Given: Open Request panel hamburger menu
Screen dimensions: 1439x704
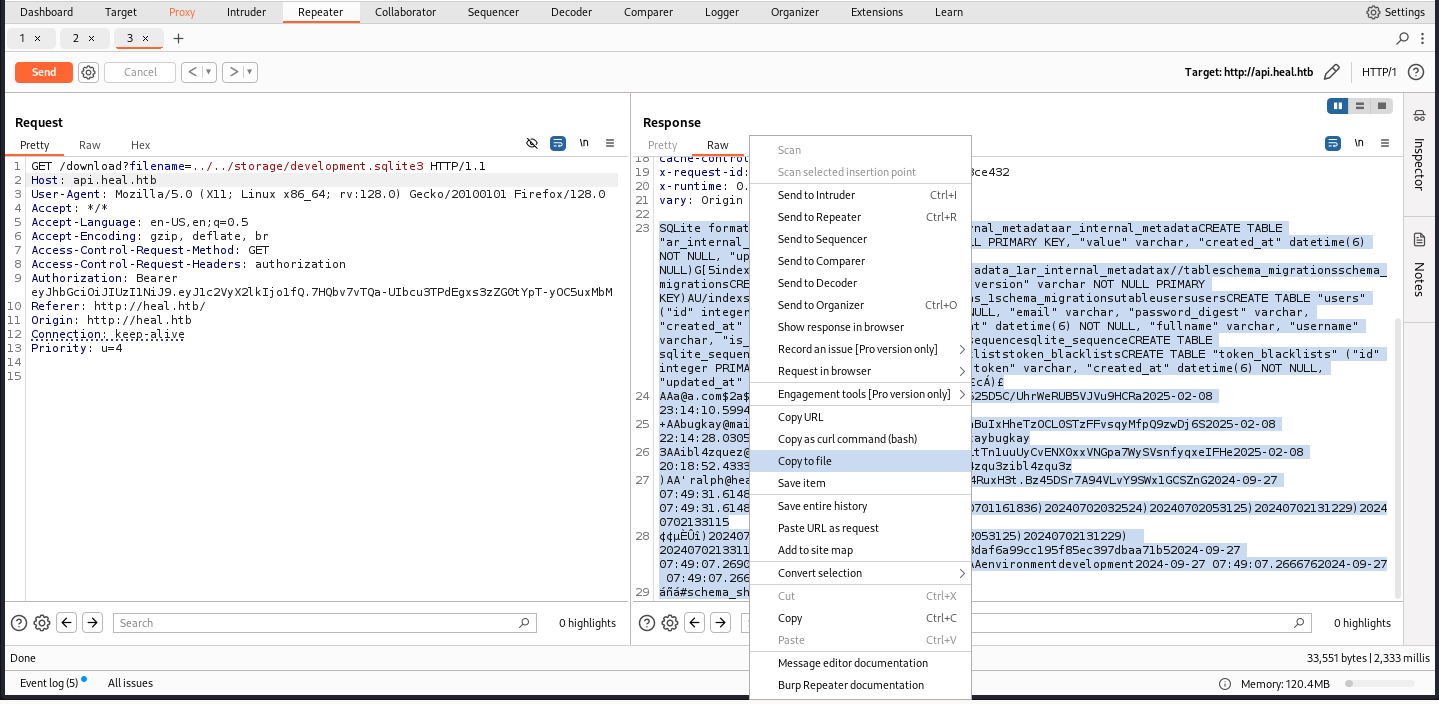Looking at the screenshot, I should tap(610, 144).
